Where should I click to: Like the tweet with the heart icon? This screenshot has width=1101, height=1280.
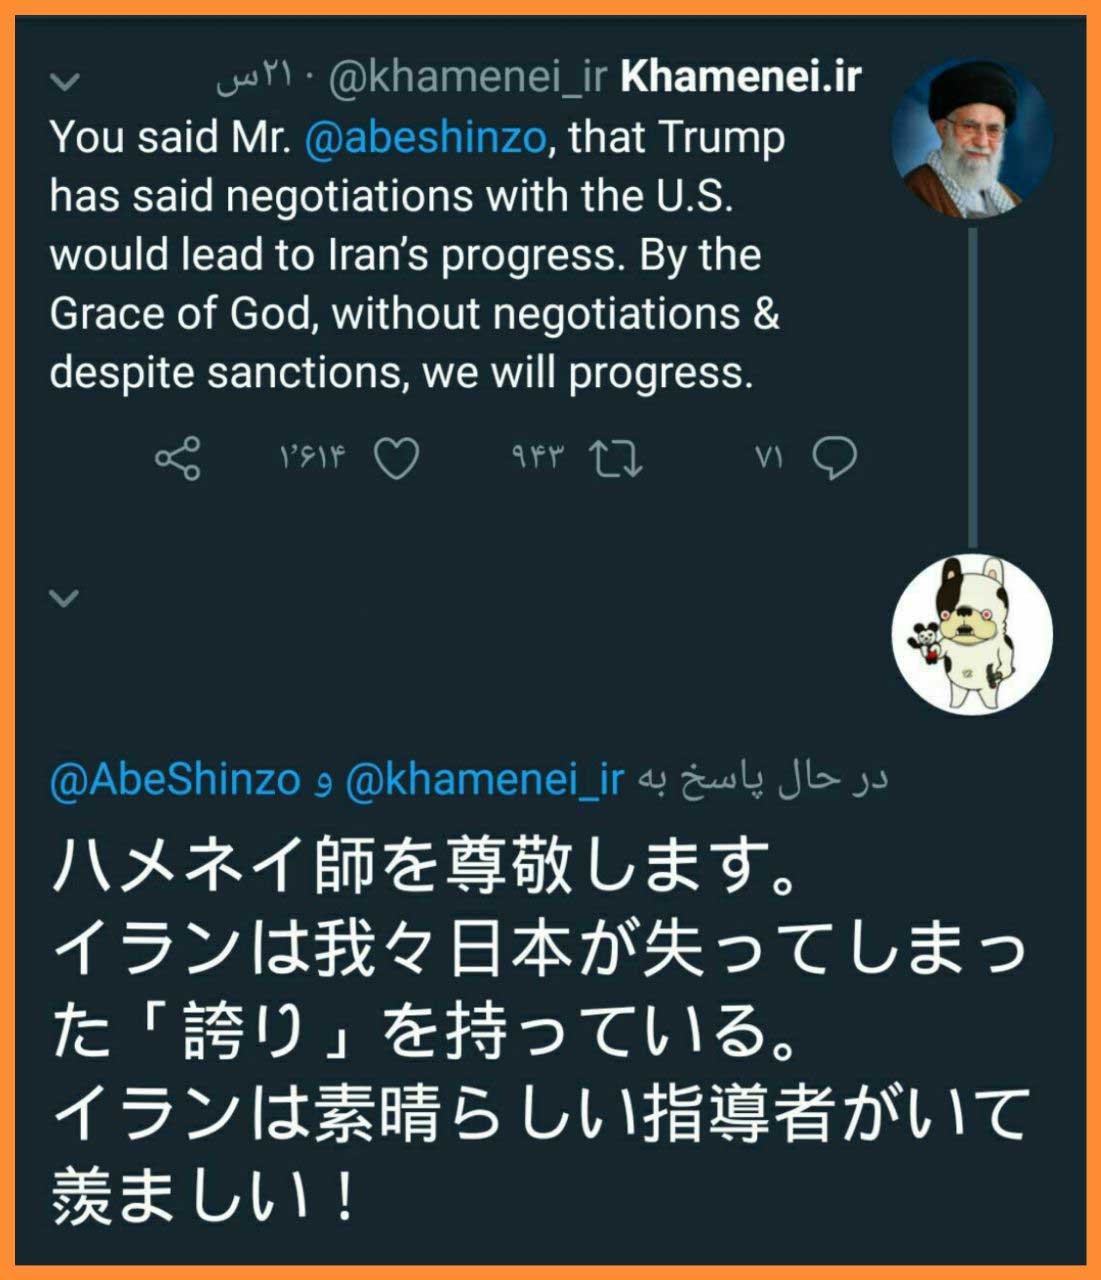click(397, 459)
